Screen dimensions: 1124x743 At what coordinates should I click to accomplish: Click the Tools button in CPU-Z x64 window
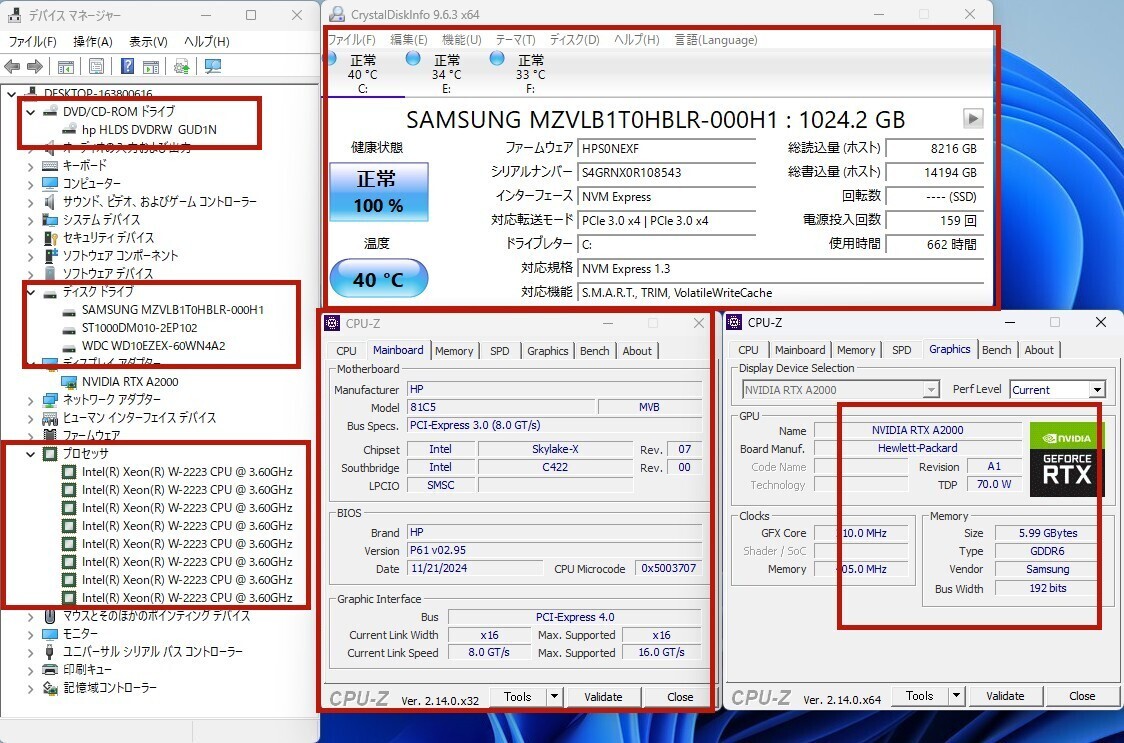919,696
